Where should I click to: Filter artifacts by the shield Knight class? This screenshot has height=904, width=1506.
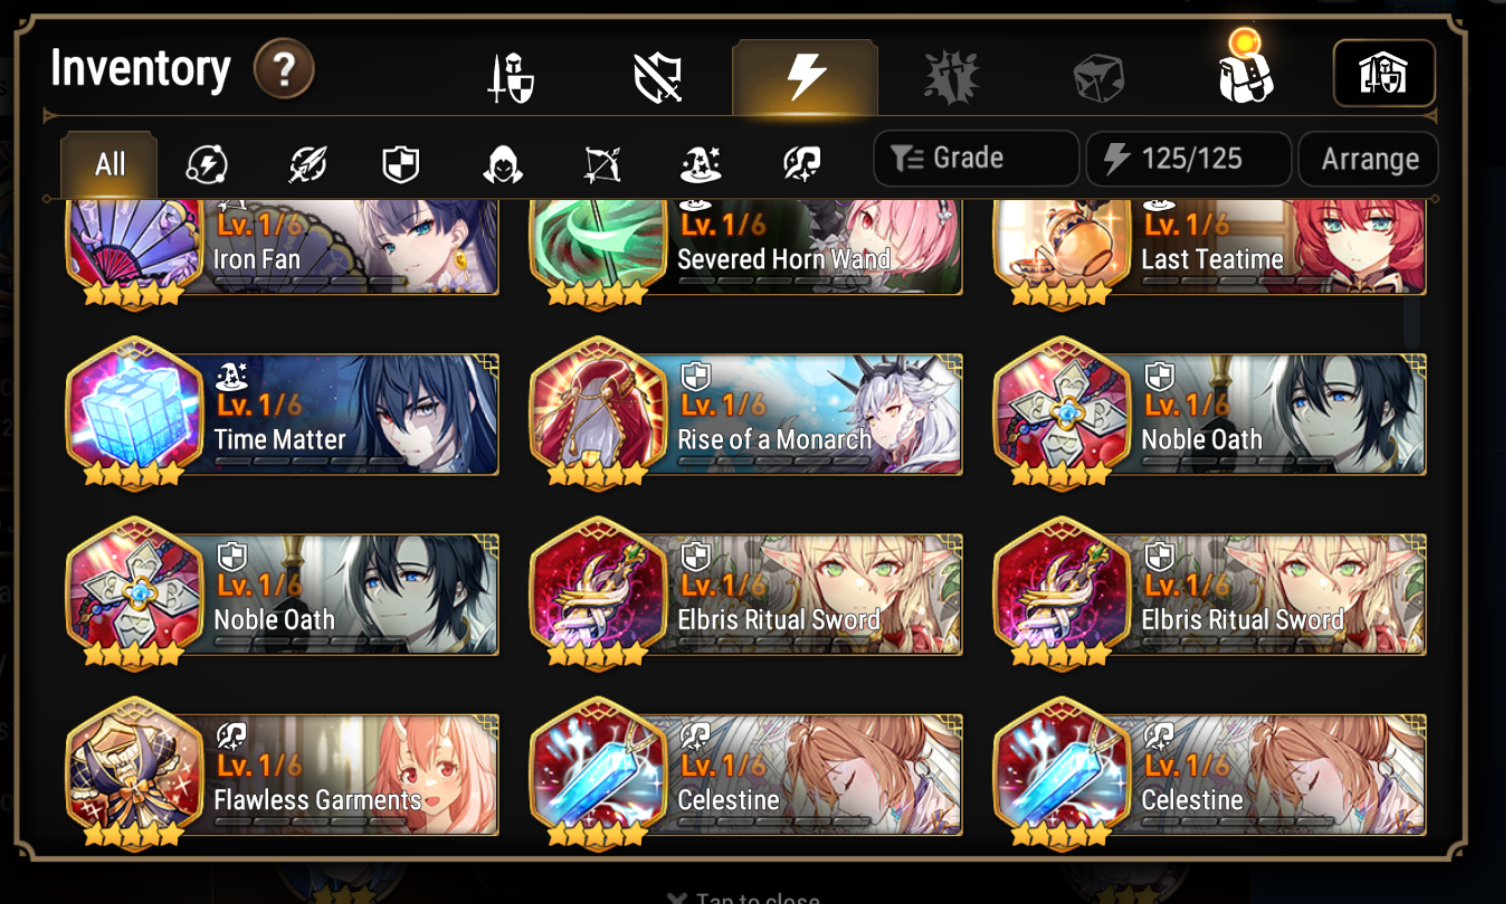click(x=401, y=164)
